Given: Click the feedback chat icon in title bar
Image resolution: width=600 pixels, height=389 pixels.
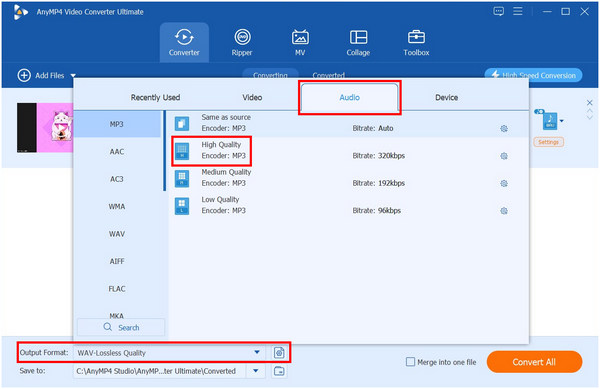Looking at the screenshot, I should click(498, 11).
